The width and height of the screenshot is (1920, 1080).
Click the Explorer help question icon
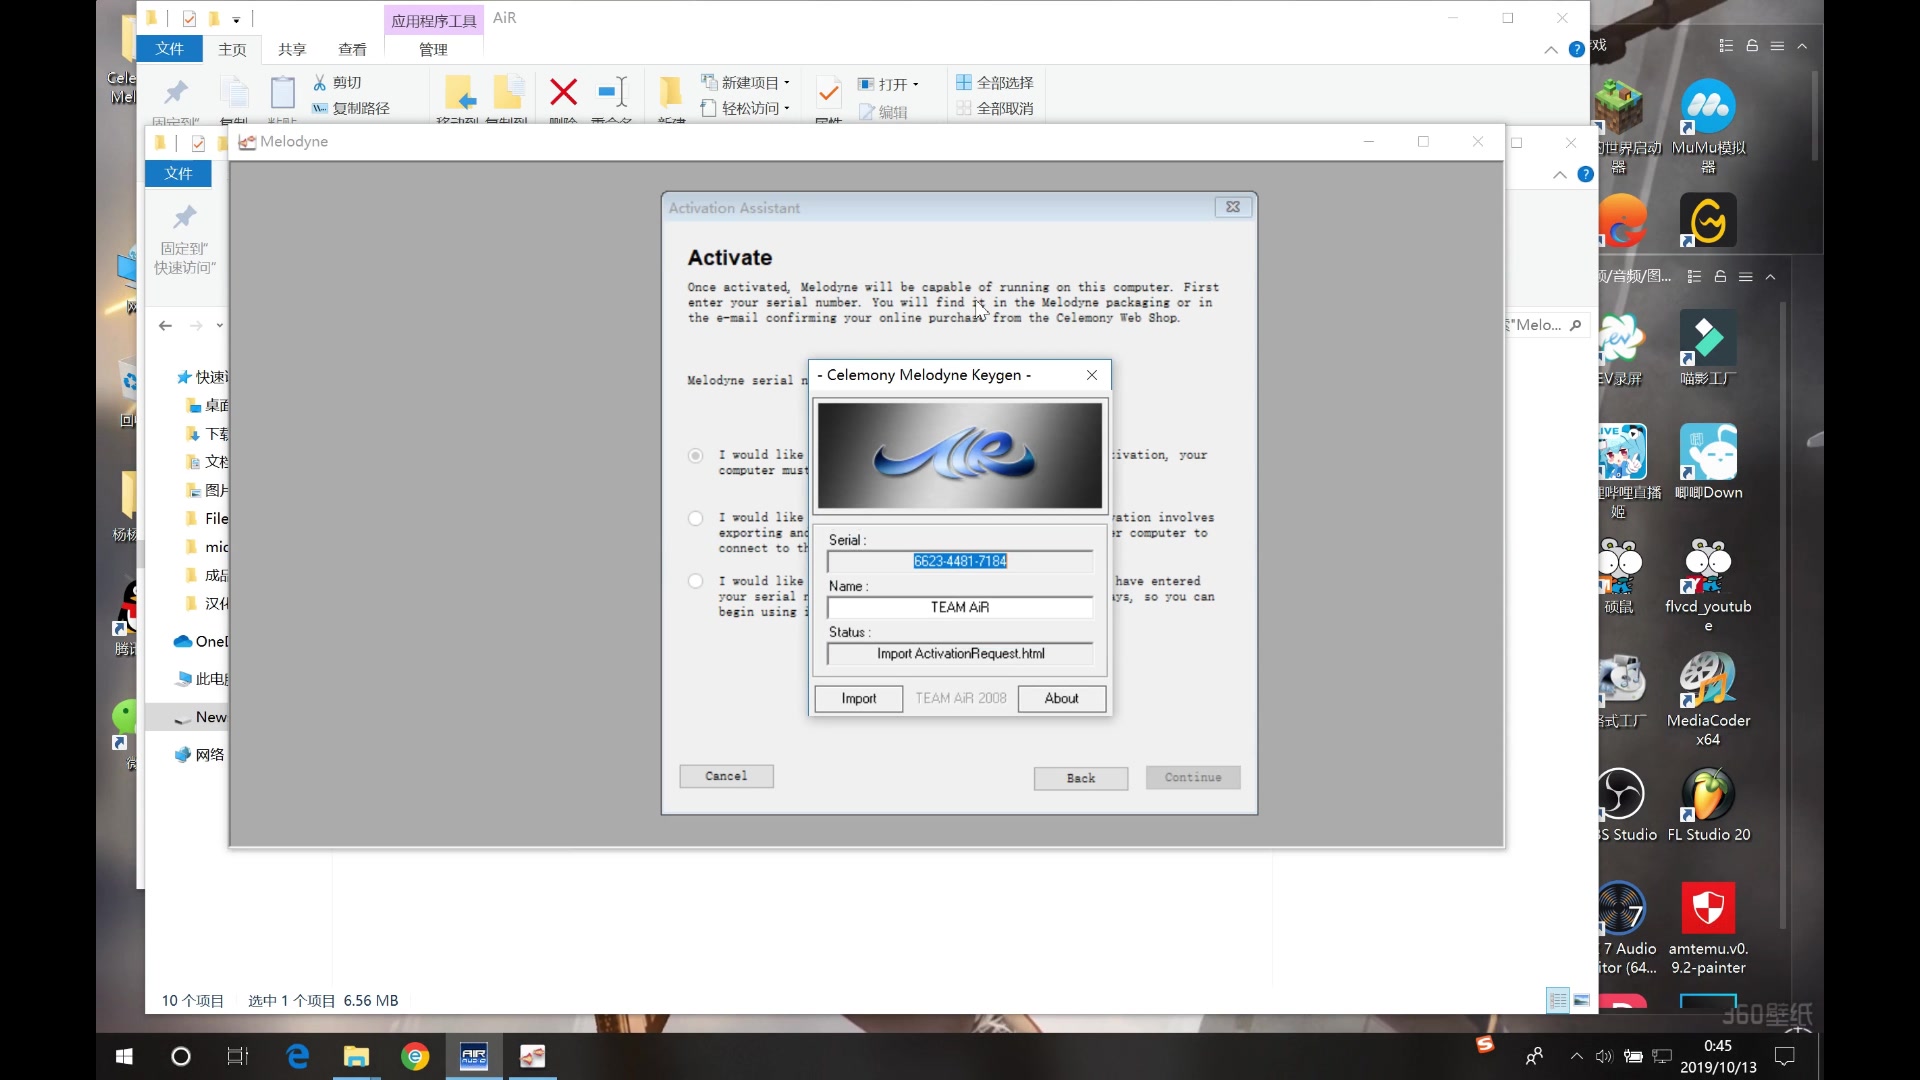click(1577, 49)
